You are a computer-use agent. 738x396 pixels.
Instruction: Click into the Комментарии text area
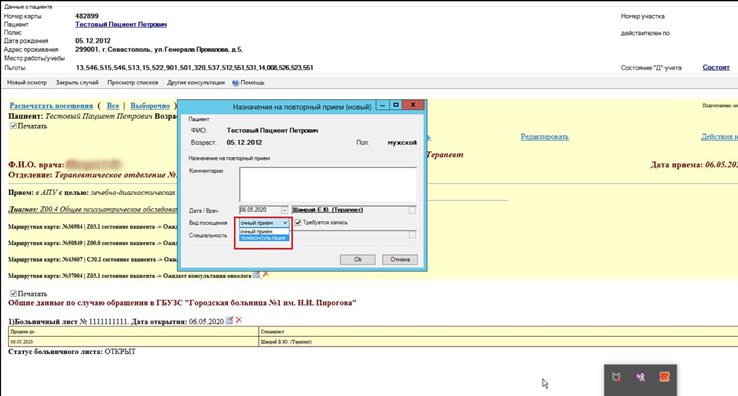pyautogui.click(x=328, y=185)
